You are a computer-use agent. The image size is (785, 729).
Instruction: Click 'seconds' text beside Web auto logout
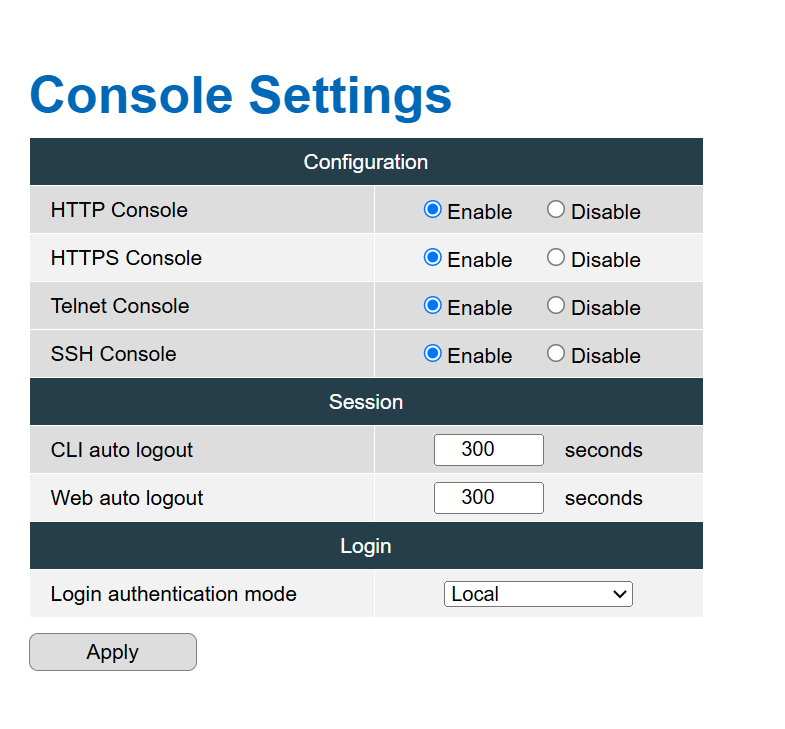pos(604,498)
